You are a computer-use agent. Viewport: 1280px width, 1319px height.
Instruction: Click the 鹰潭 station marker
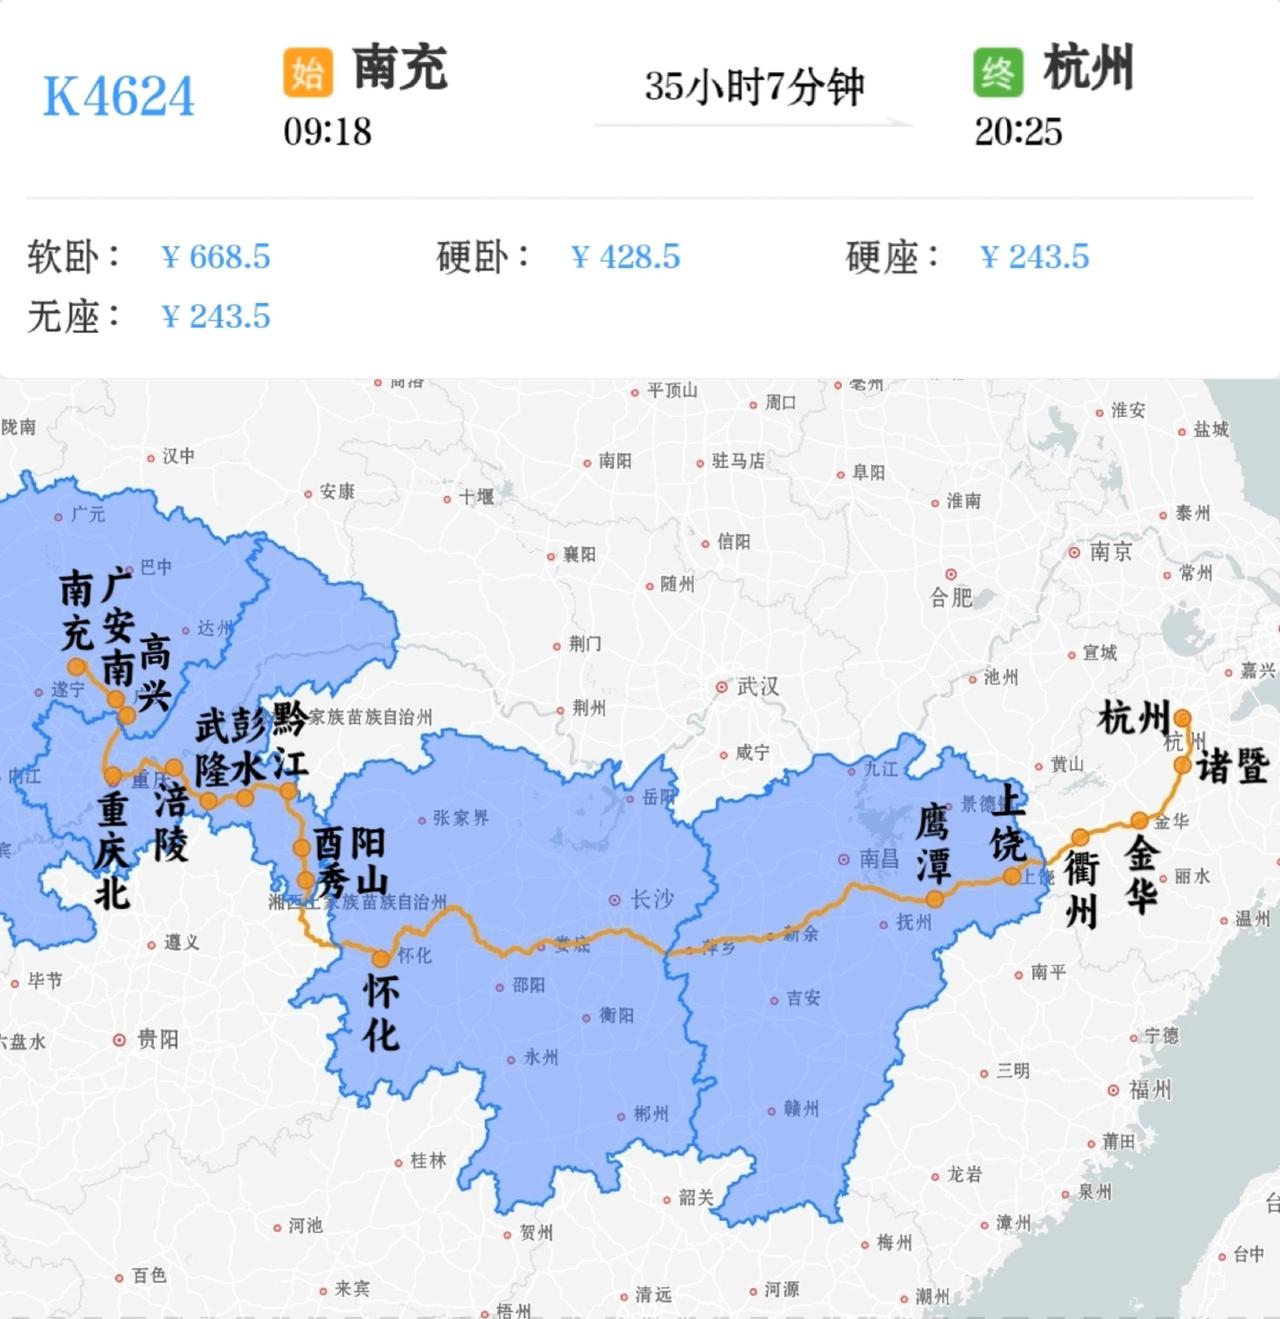point(934,900)
